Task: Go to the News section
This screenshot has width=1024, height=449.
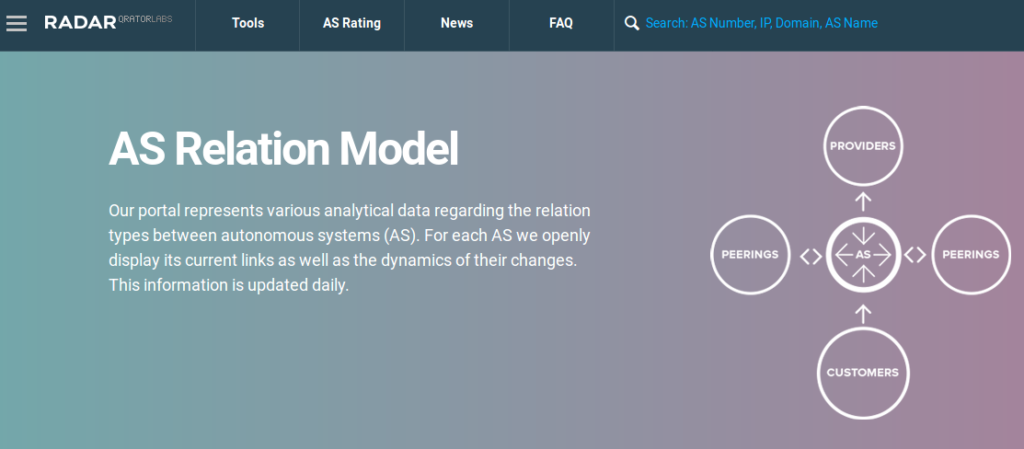Action: point(457,23)
